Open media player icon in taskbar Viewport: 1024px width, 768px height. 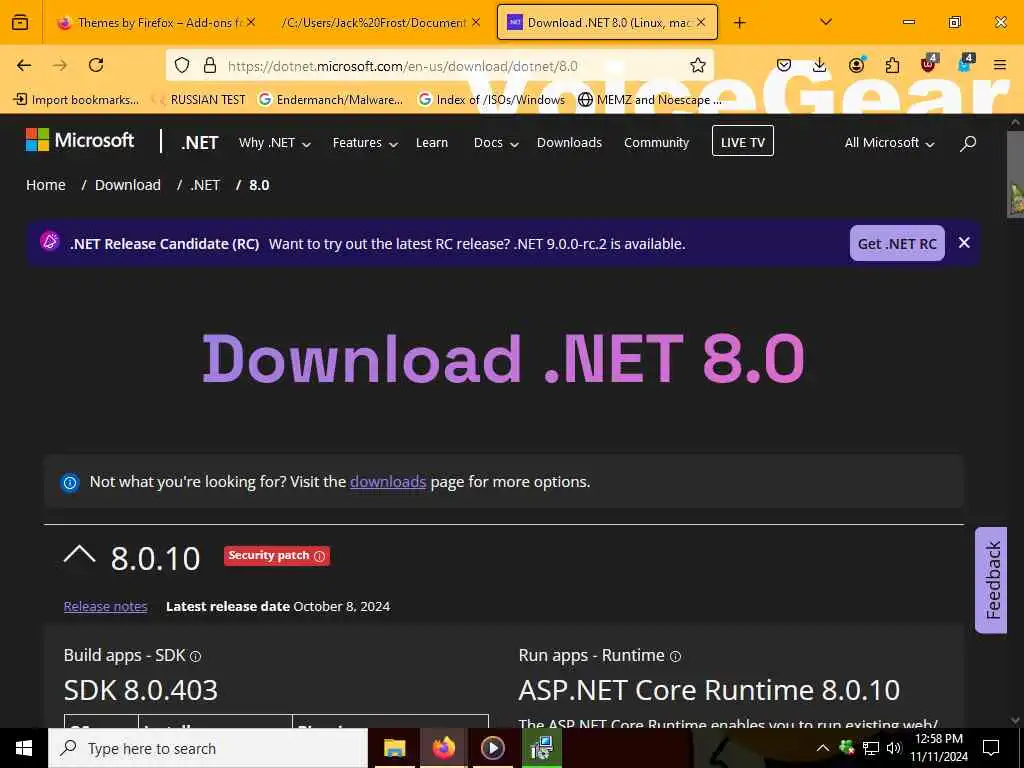[492, 748]
